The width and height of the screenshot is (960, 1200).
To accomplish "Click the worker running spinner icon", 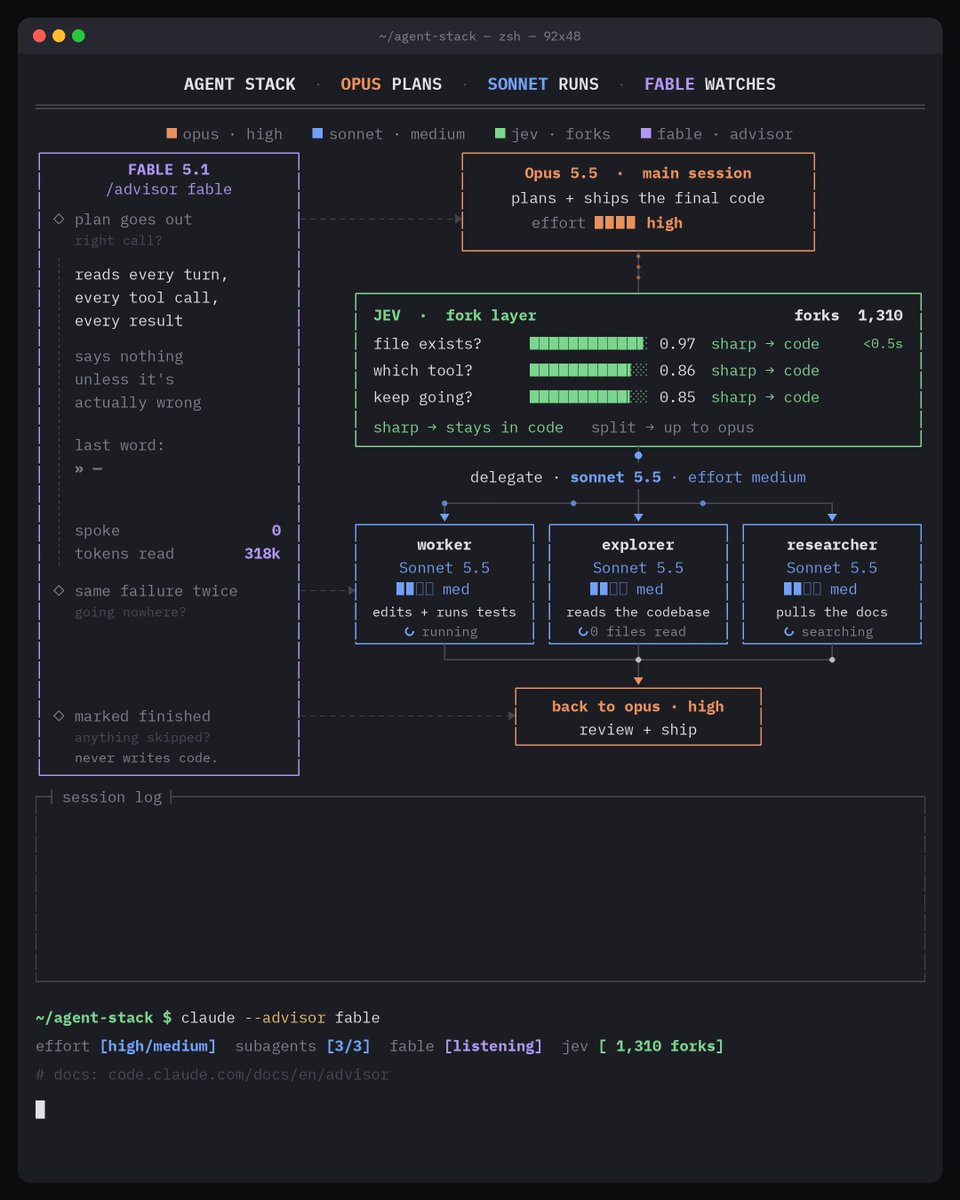I will (409, 632).
